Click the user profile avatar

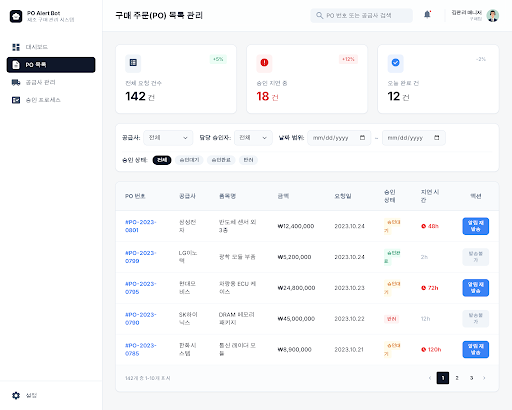[x=492, y=15]
